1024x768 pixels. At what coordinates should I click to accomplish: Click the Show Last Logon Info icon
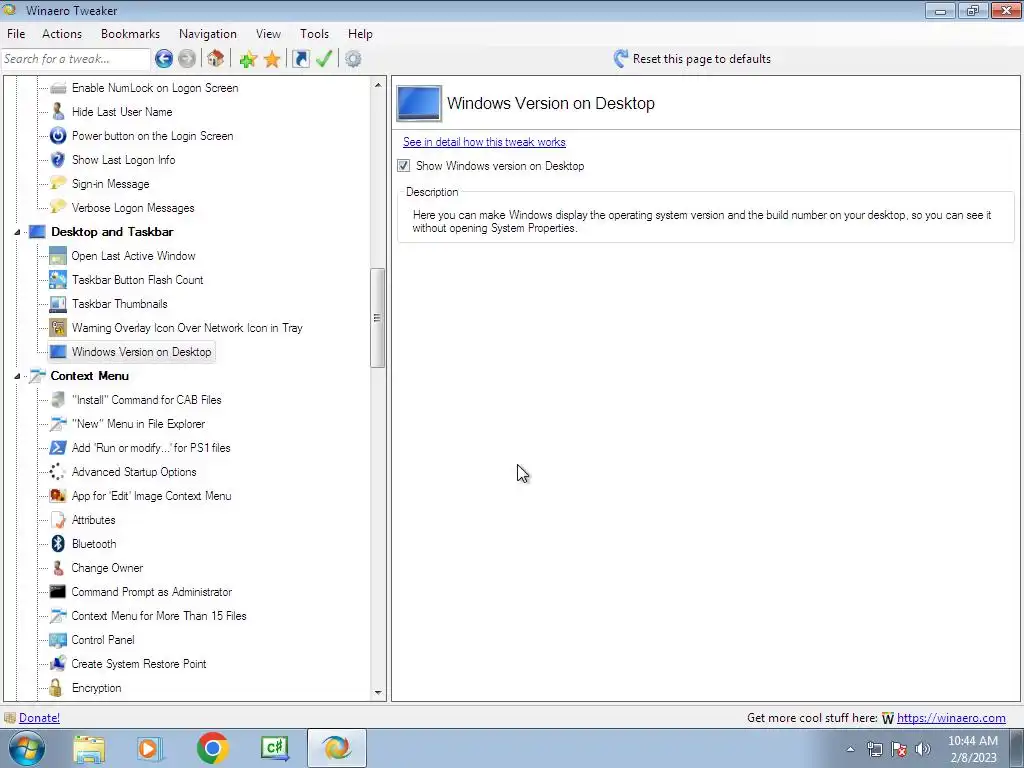58,160
